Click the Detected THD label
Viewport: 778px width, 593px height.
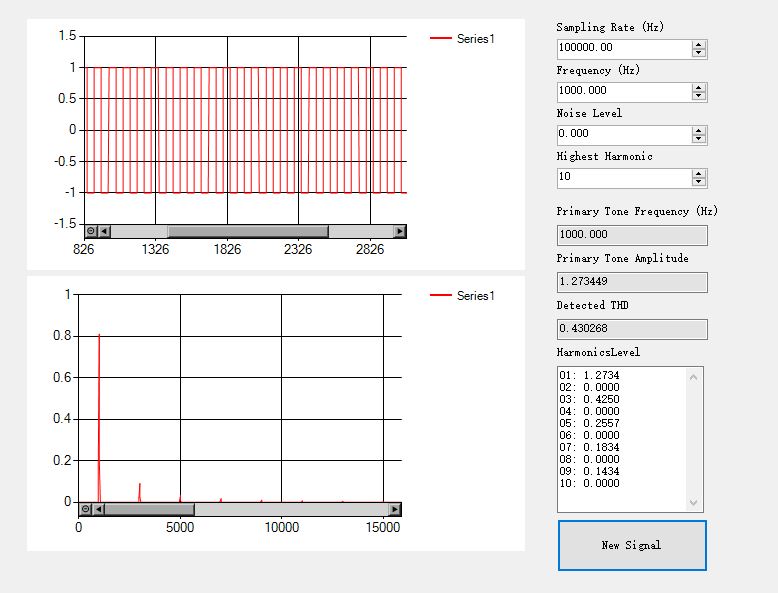[592, 305]
